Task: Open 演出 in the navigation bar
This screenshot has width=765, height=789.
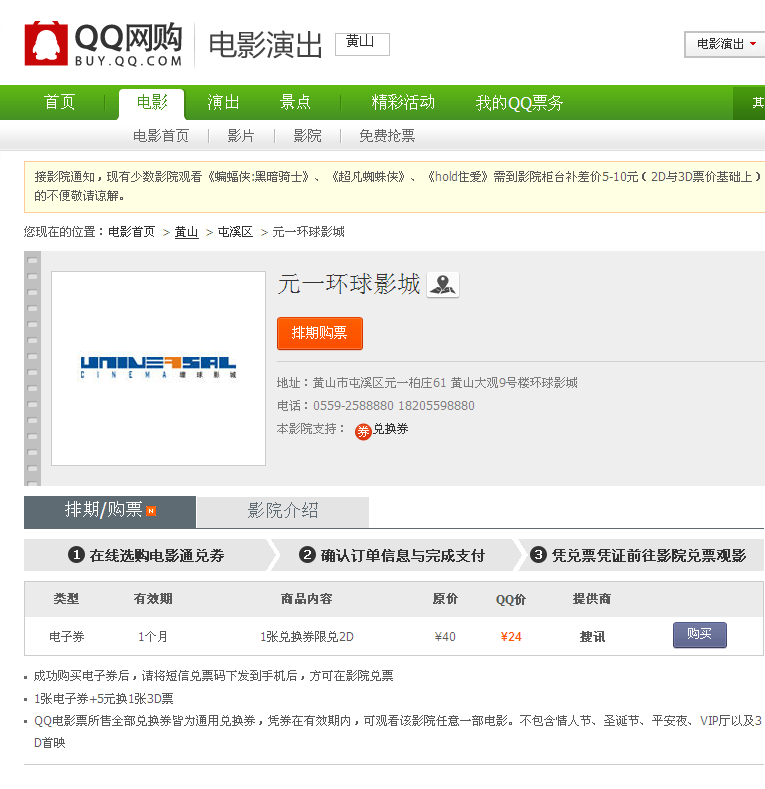Action: pos(223,102)
